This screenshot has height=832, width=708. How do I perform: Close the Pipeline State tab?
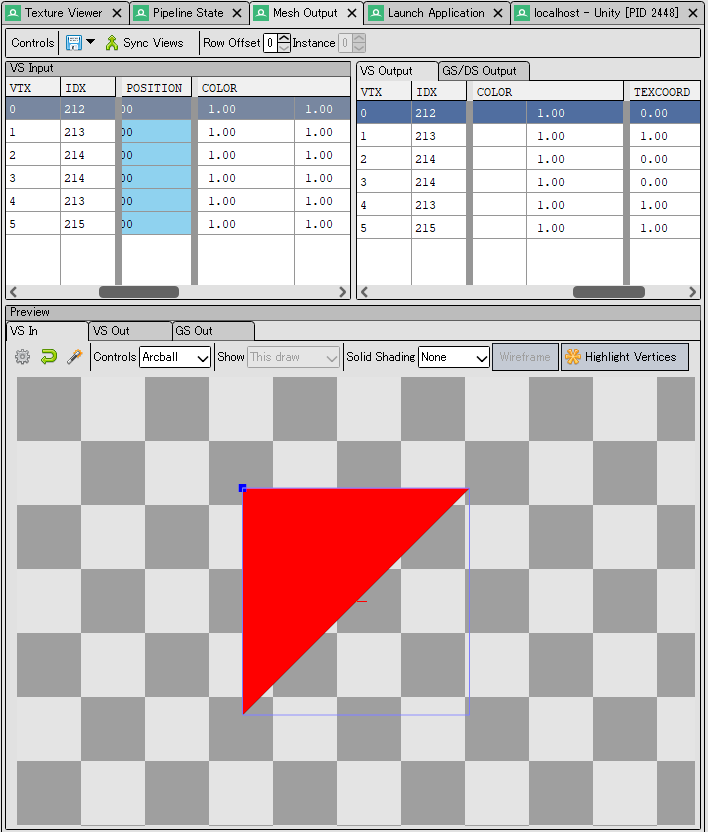237,13
